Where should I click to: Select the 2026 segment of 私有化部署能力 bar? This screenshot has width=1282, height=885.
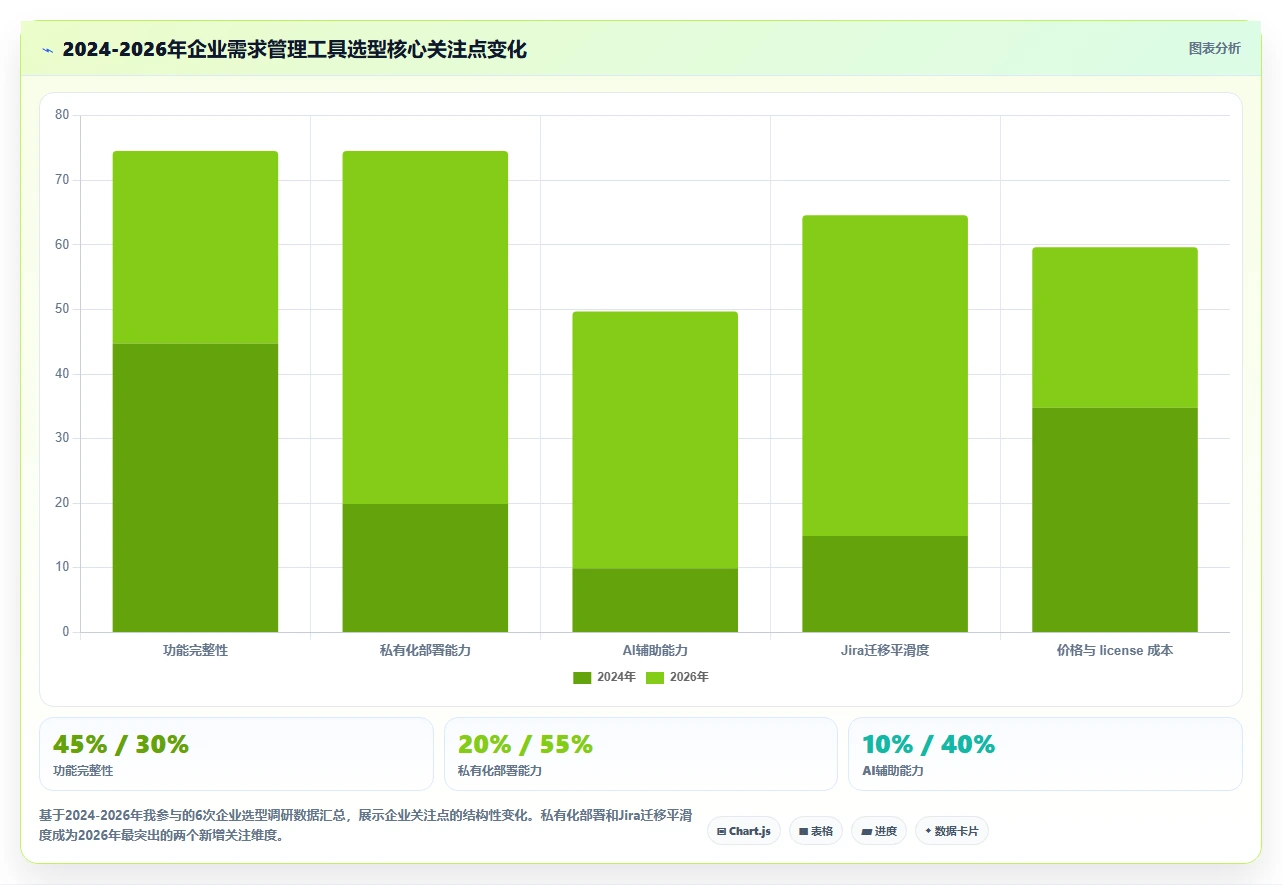pyautogui.click(x=425, y=327)
